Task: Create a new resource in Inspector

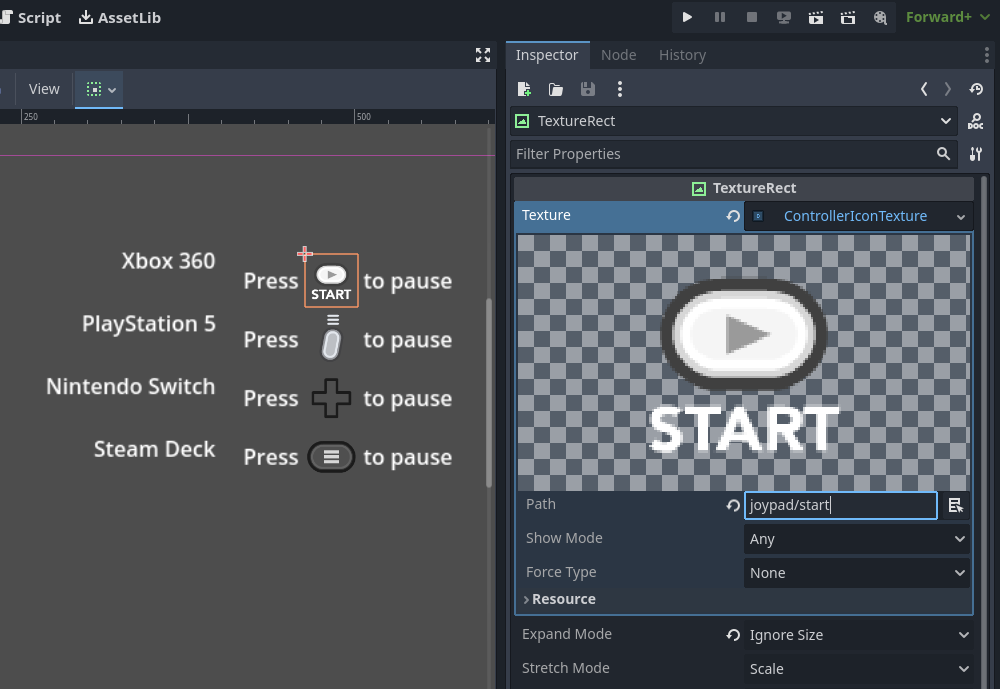Action: click(x=524, y=89)
